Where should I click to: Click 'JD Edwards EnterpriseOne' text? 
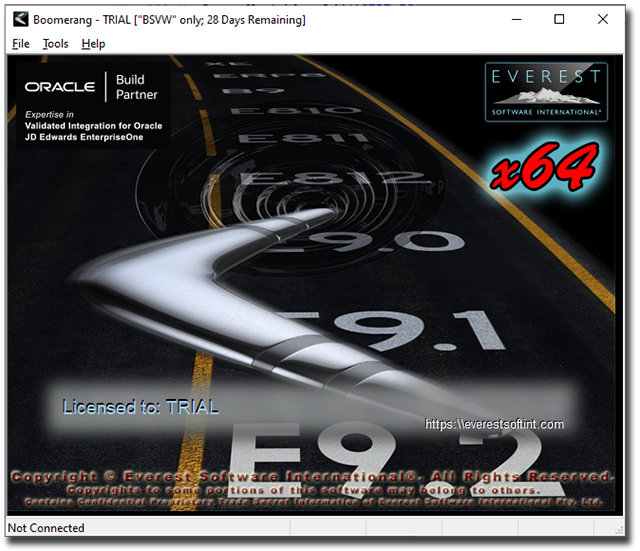84,137
